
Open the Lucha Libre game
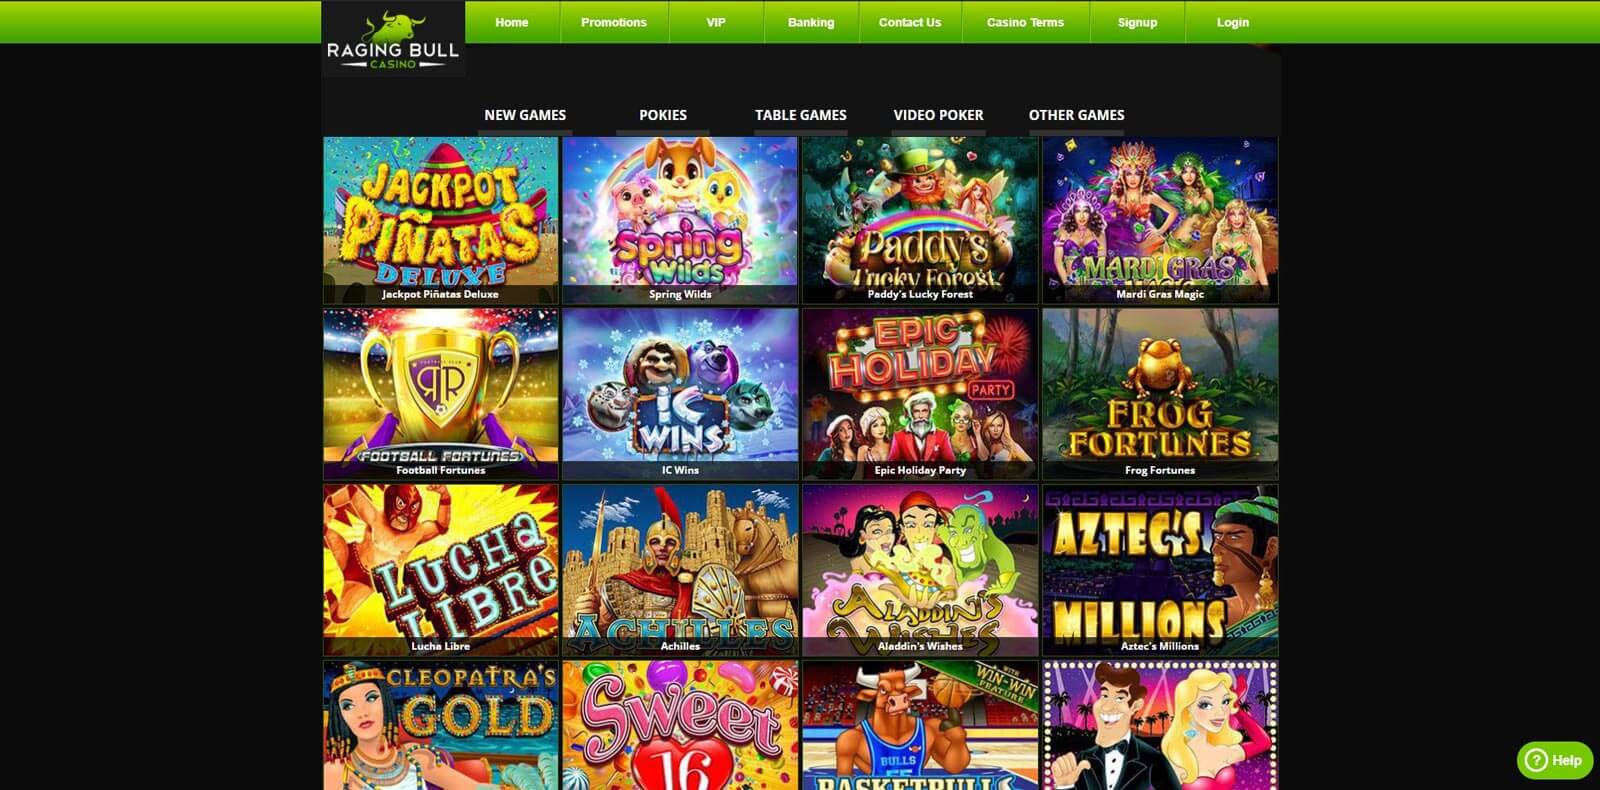point(441,570)
